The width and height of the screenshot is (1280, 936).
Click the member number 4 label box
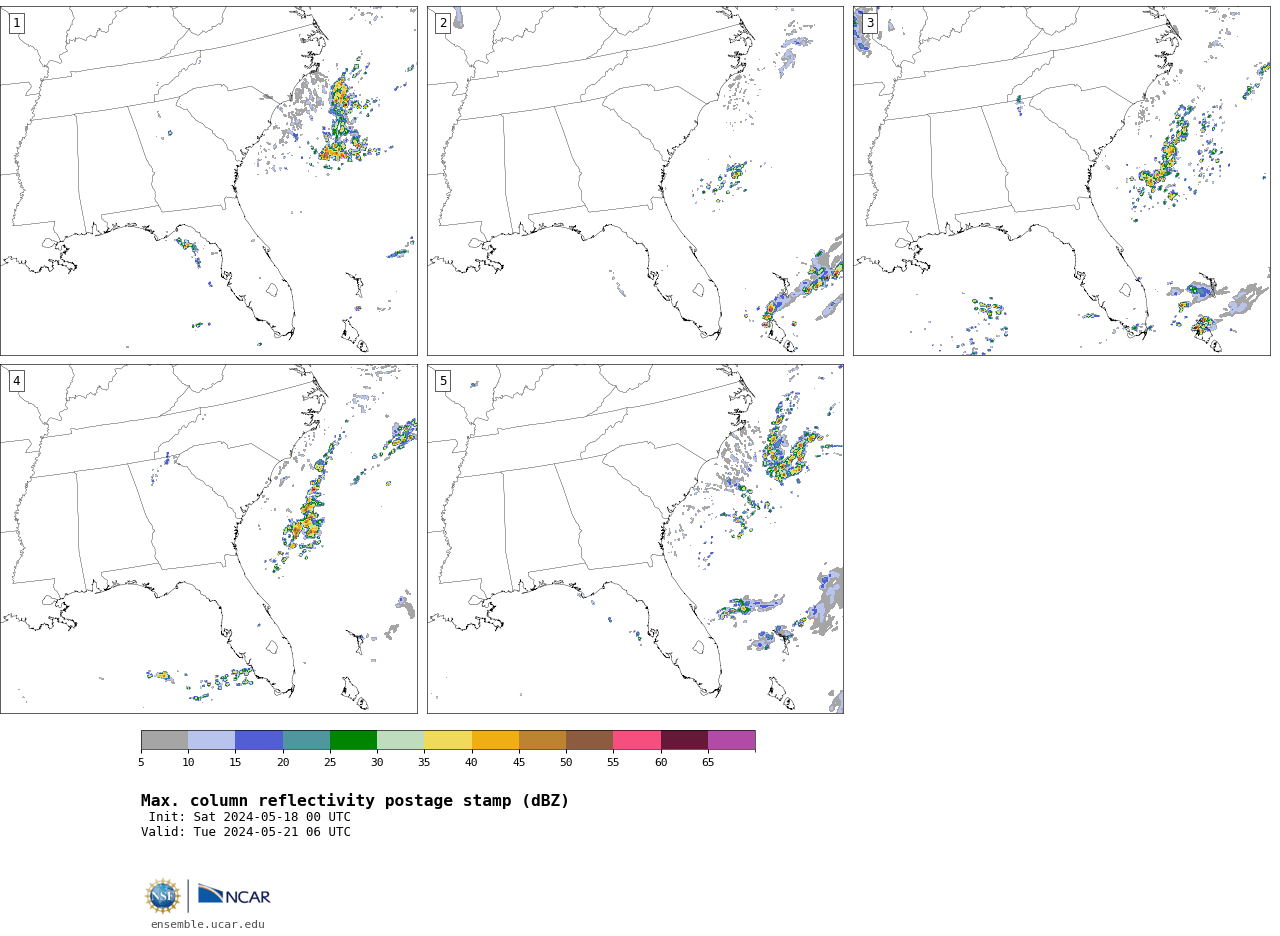click(x=16, y=381)
